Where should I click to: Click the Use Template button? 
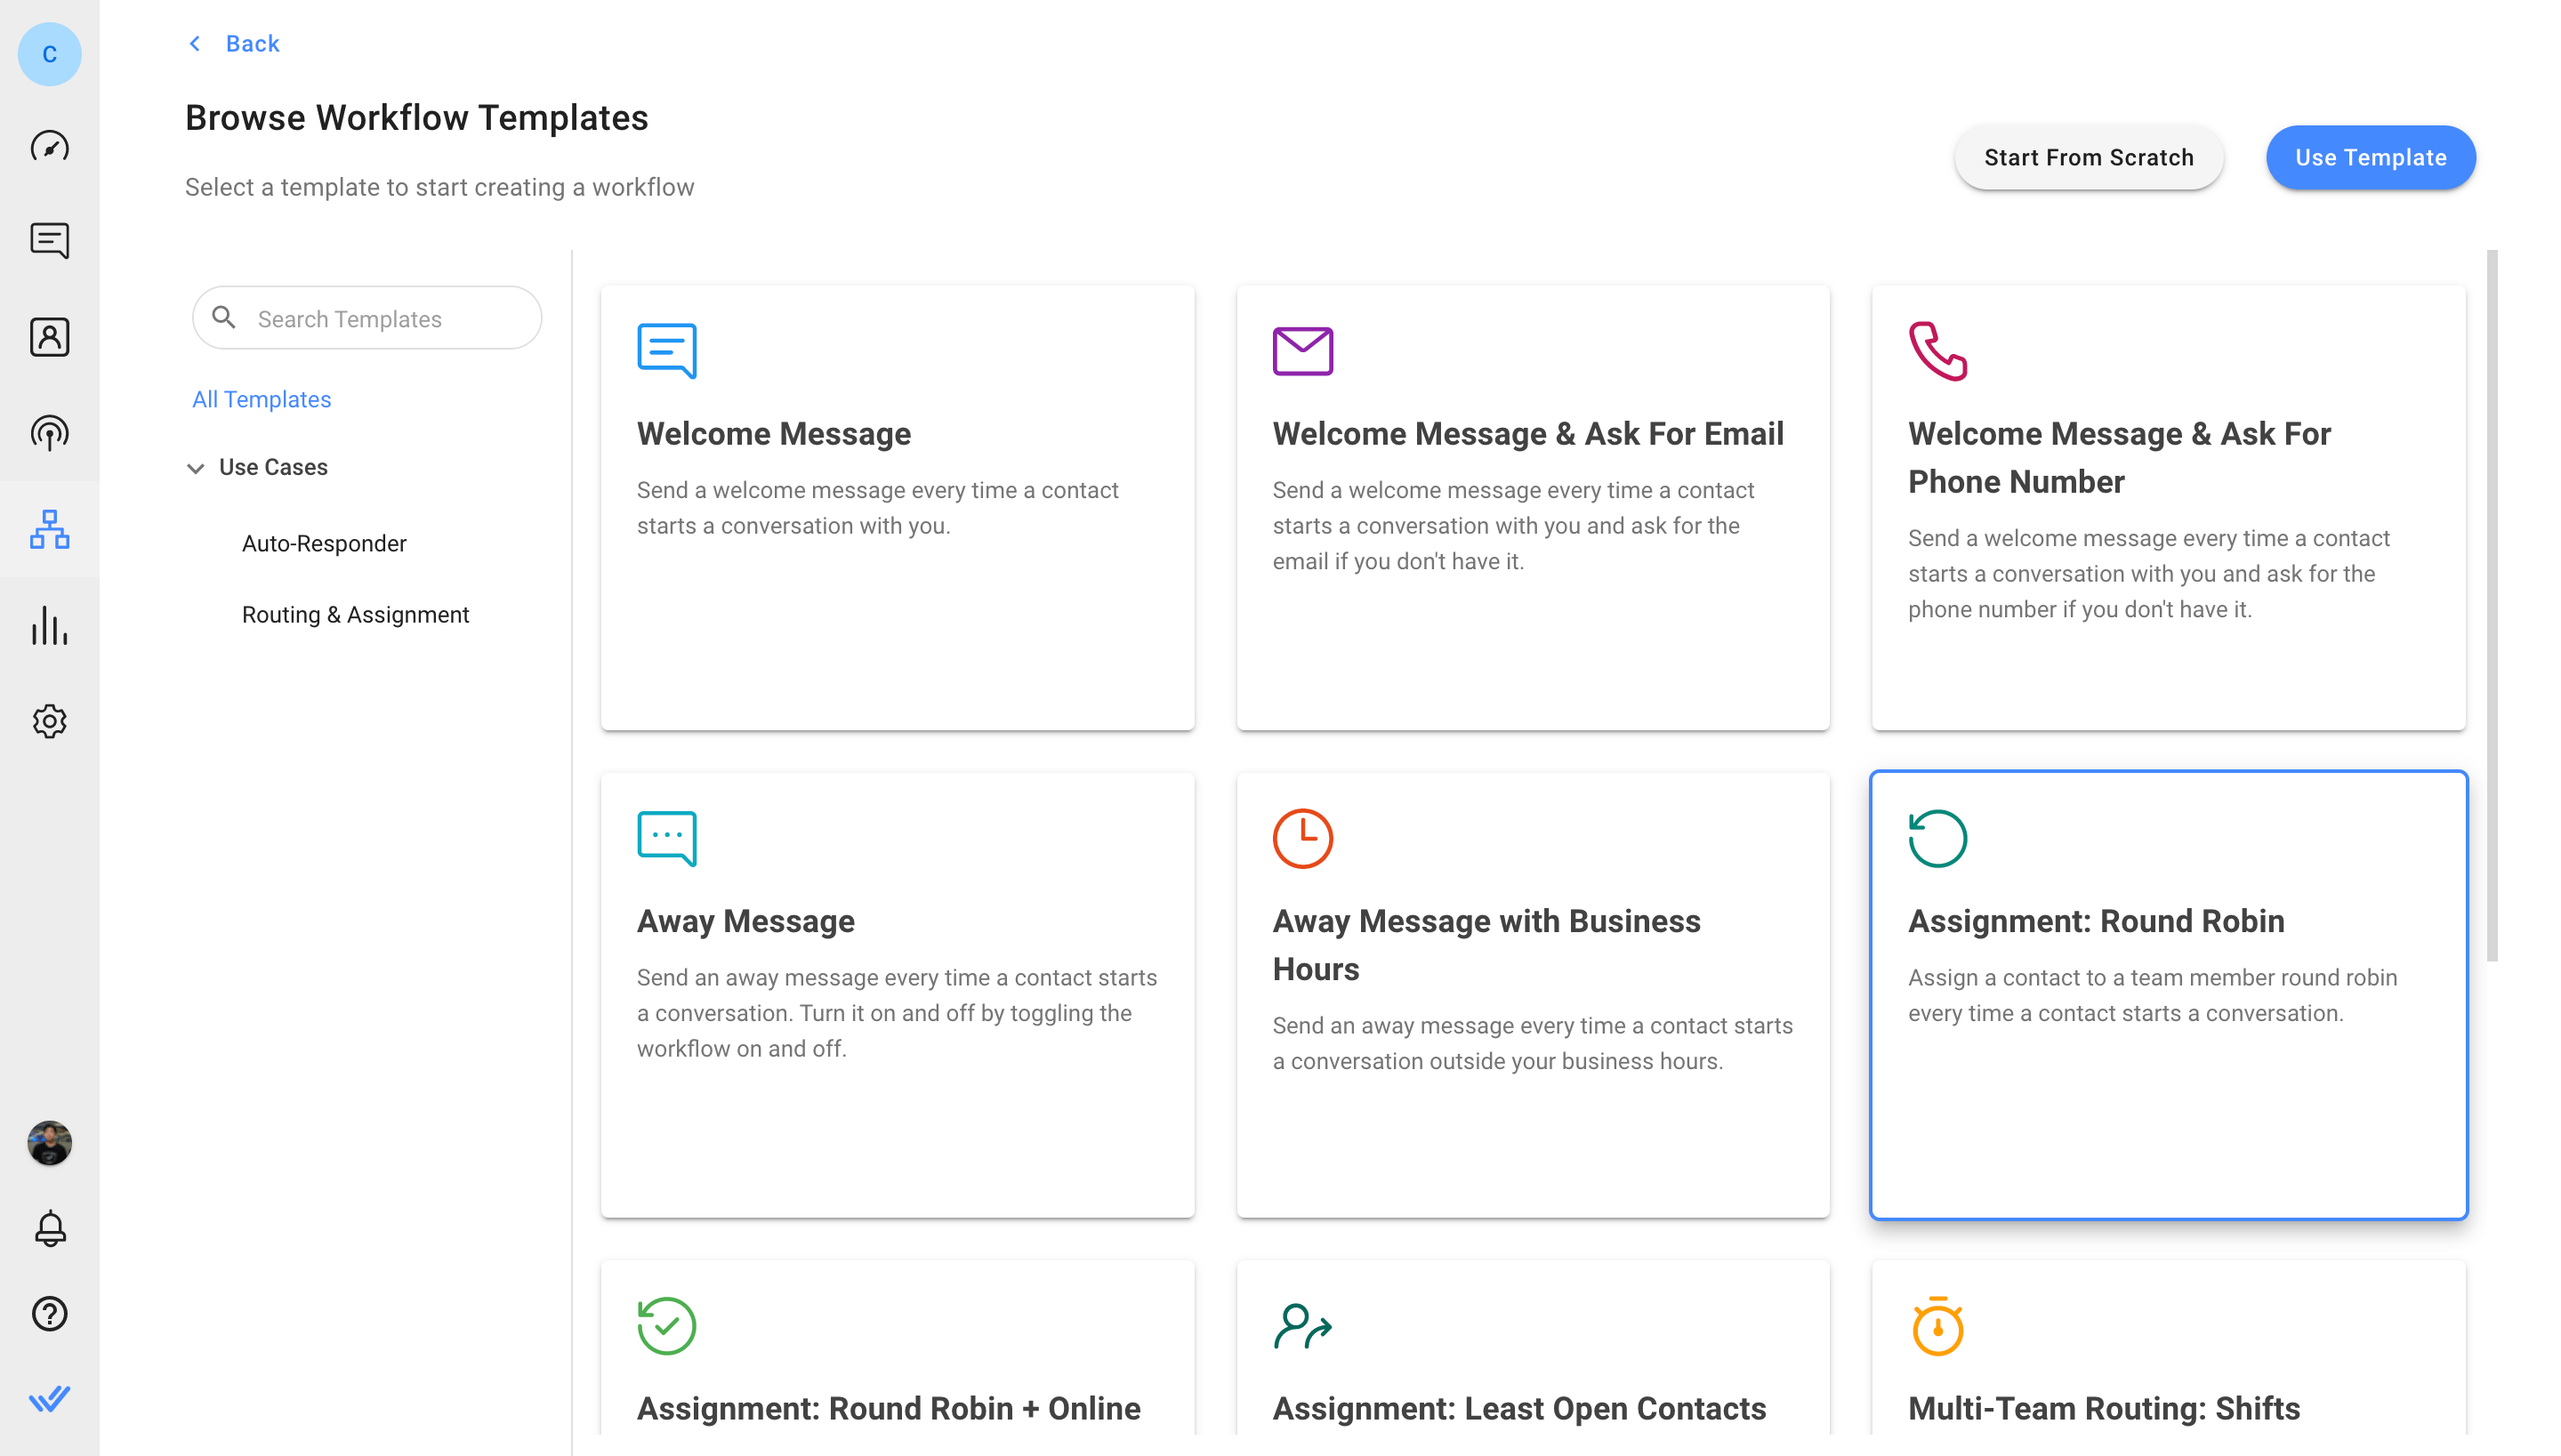click(2369, 157)
